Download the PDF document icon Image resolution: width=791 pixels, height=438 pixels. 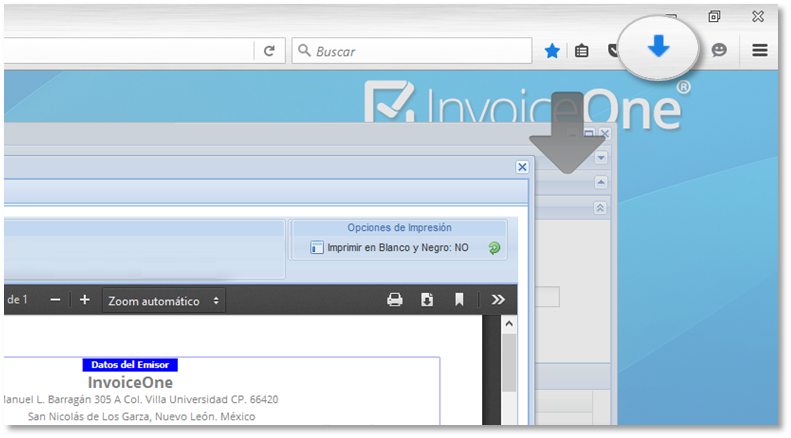427,300
